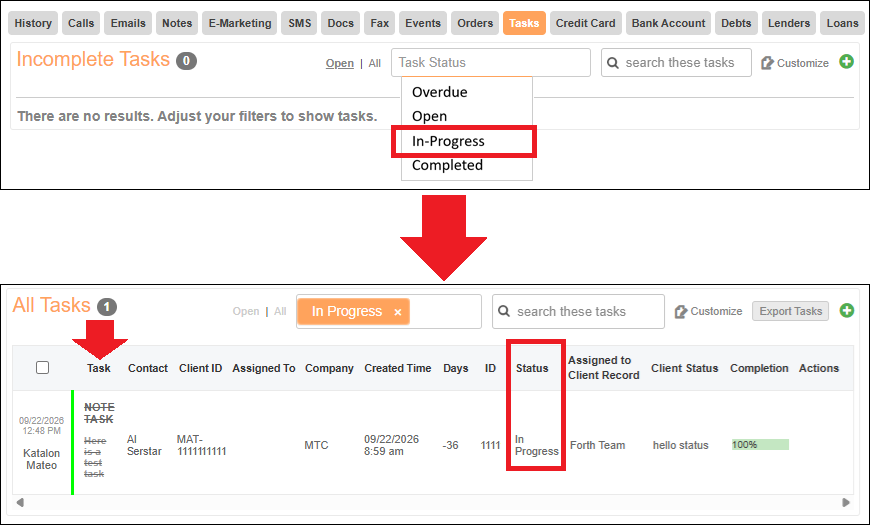Click the hello status cell
The image size is (870, 525).
click(681, 445)
